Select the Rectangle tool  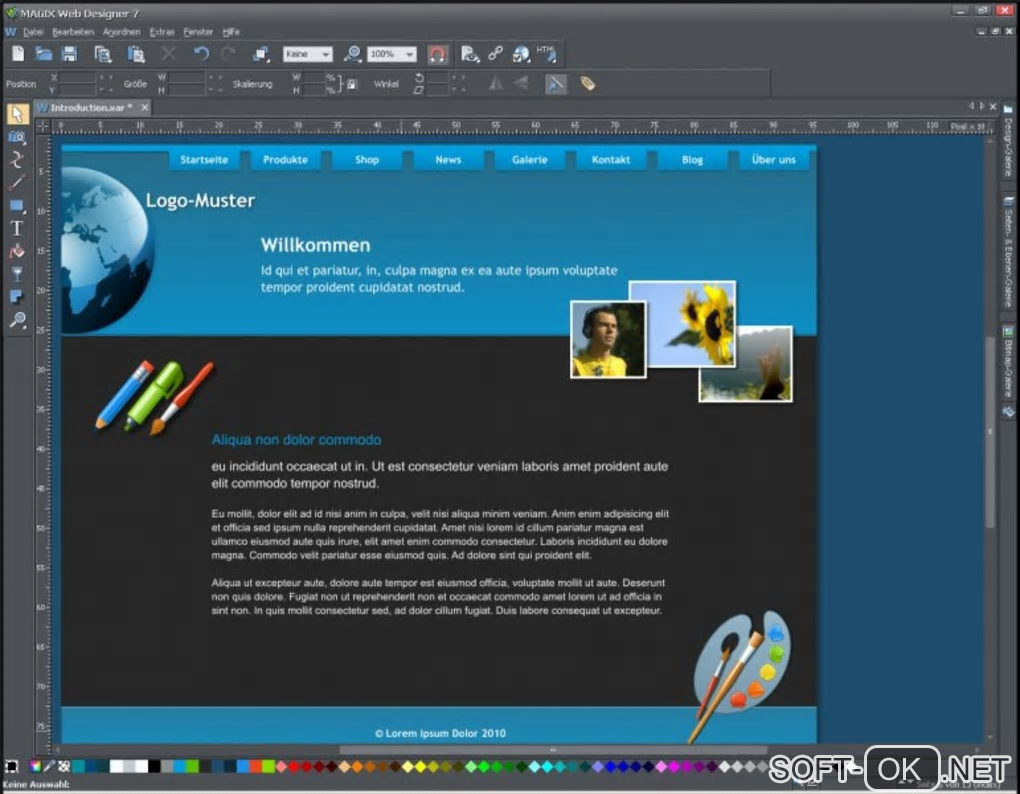[17, 206]
